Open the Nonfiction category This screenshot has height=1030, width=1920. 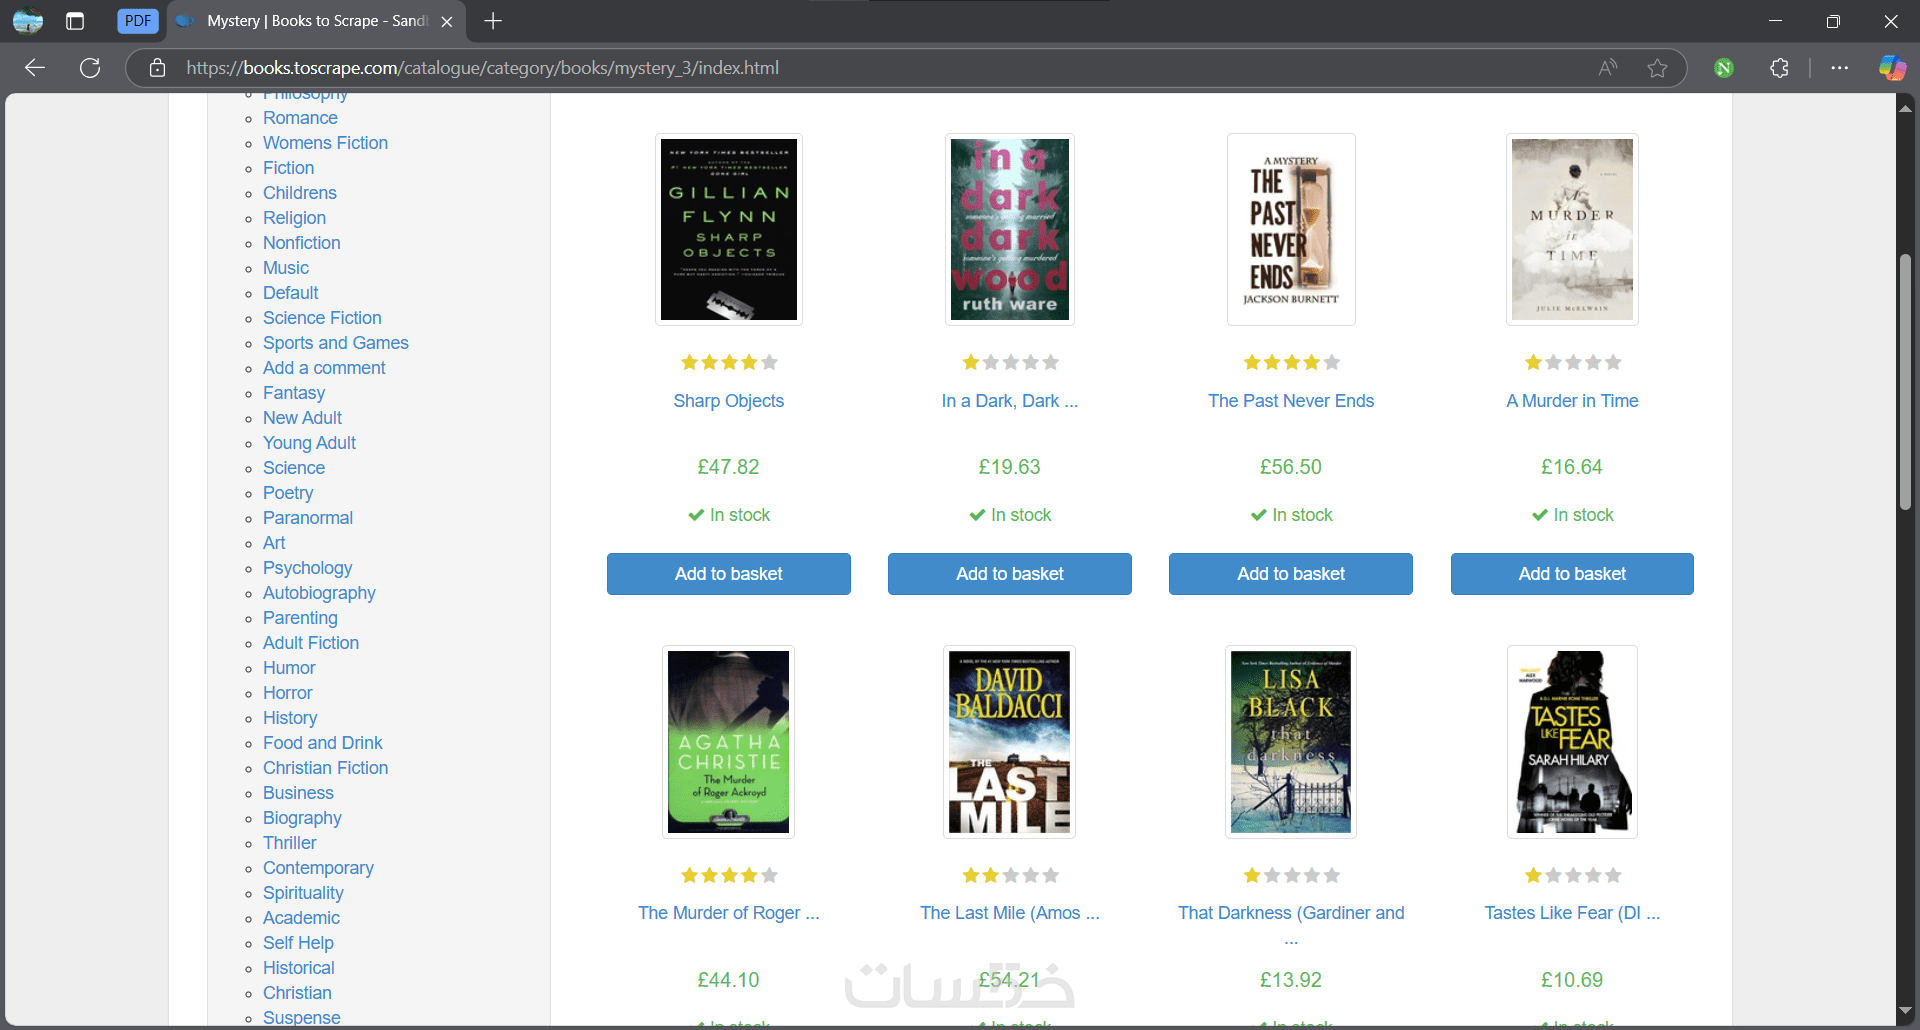pyautogui.click(x=301, y=243)
